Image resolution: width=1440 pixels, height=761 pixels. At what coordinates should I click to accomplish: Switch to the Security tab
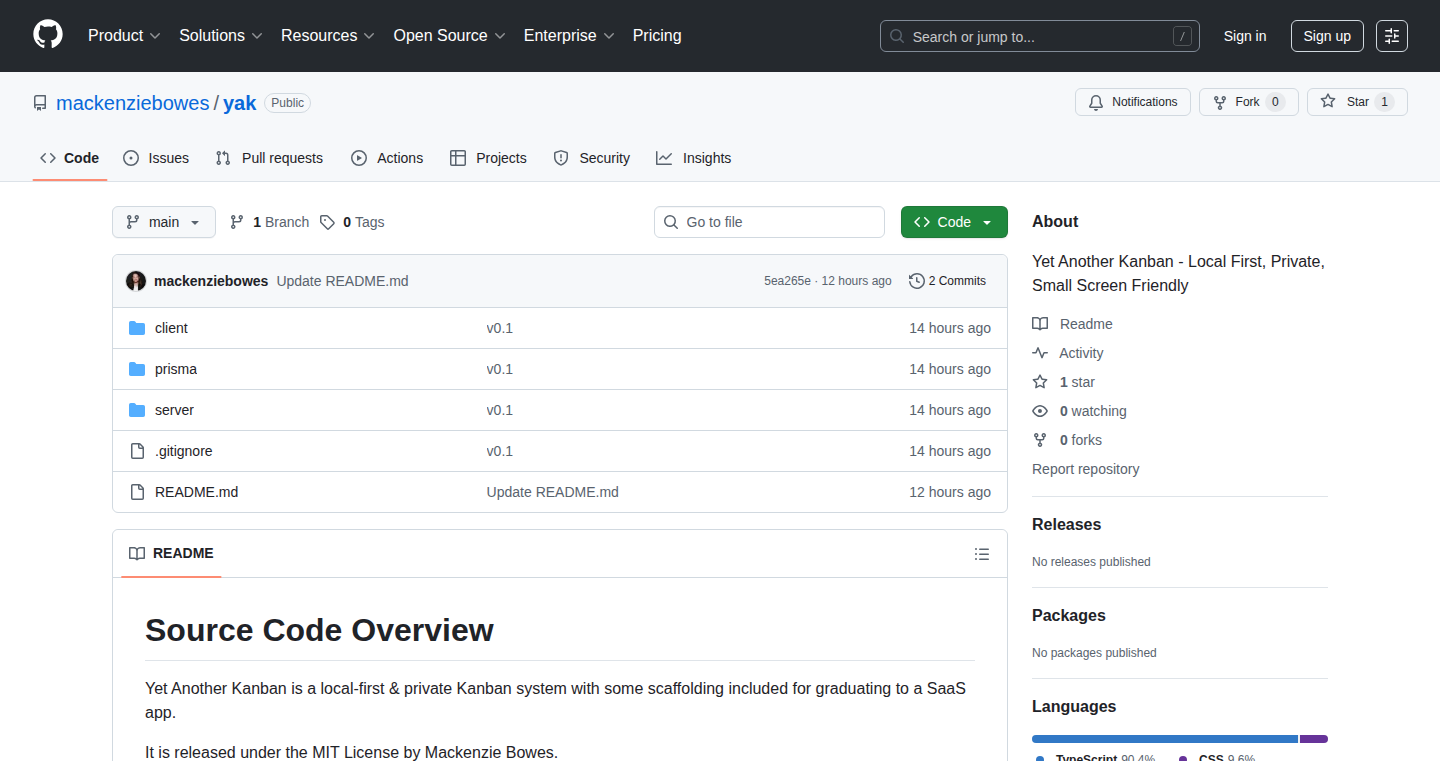tap(592, 158)
